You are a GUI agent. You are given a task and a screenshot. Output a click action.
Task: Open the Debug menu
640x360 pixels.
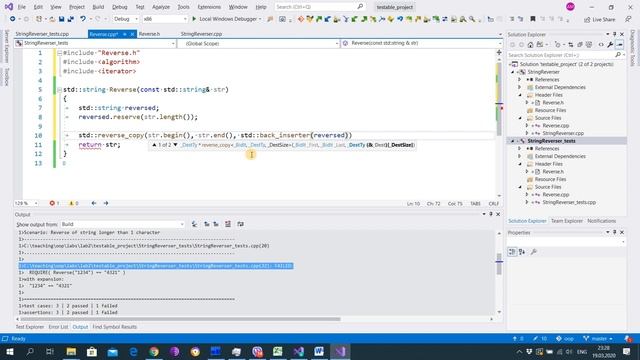pos(120,7)
